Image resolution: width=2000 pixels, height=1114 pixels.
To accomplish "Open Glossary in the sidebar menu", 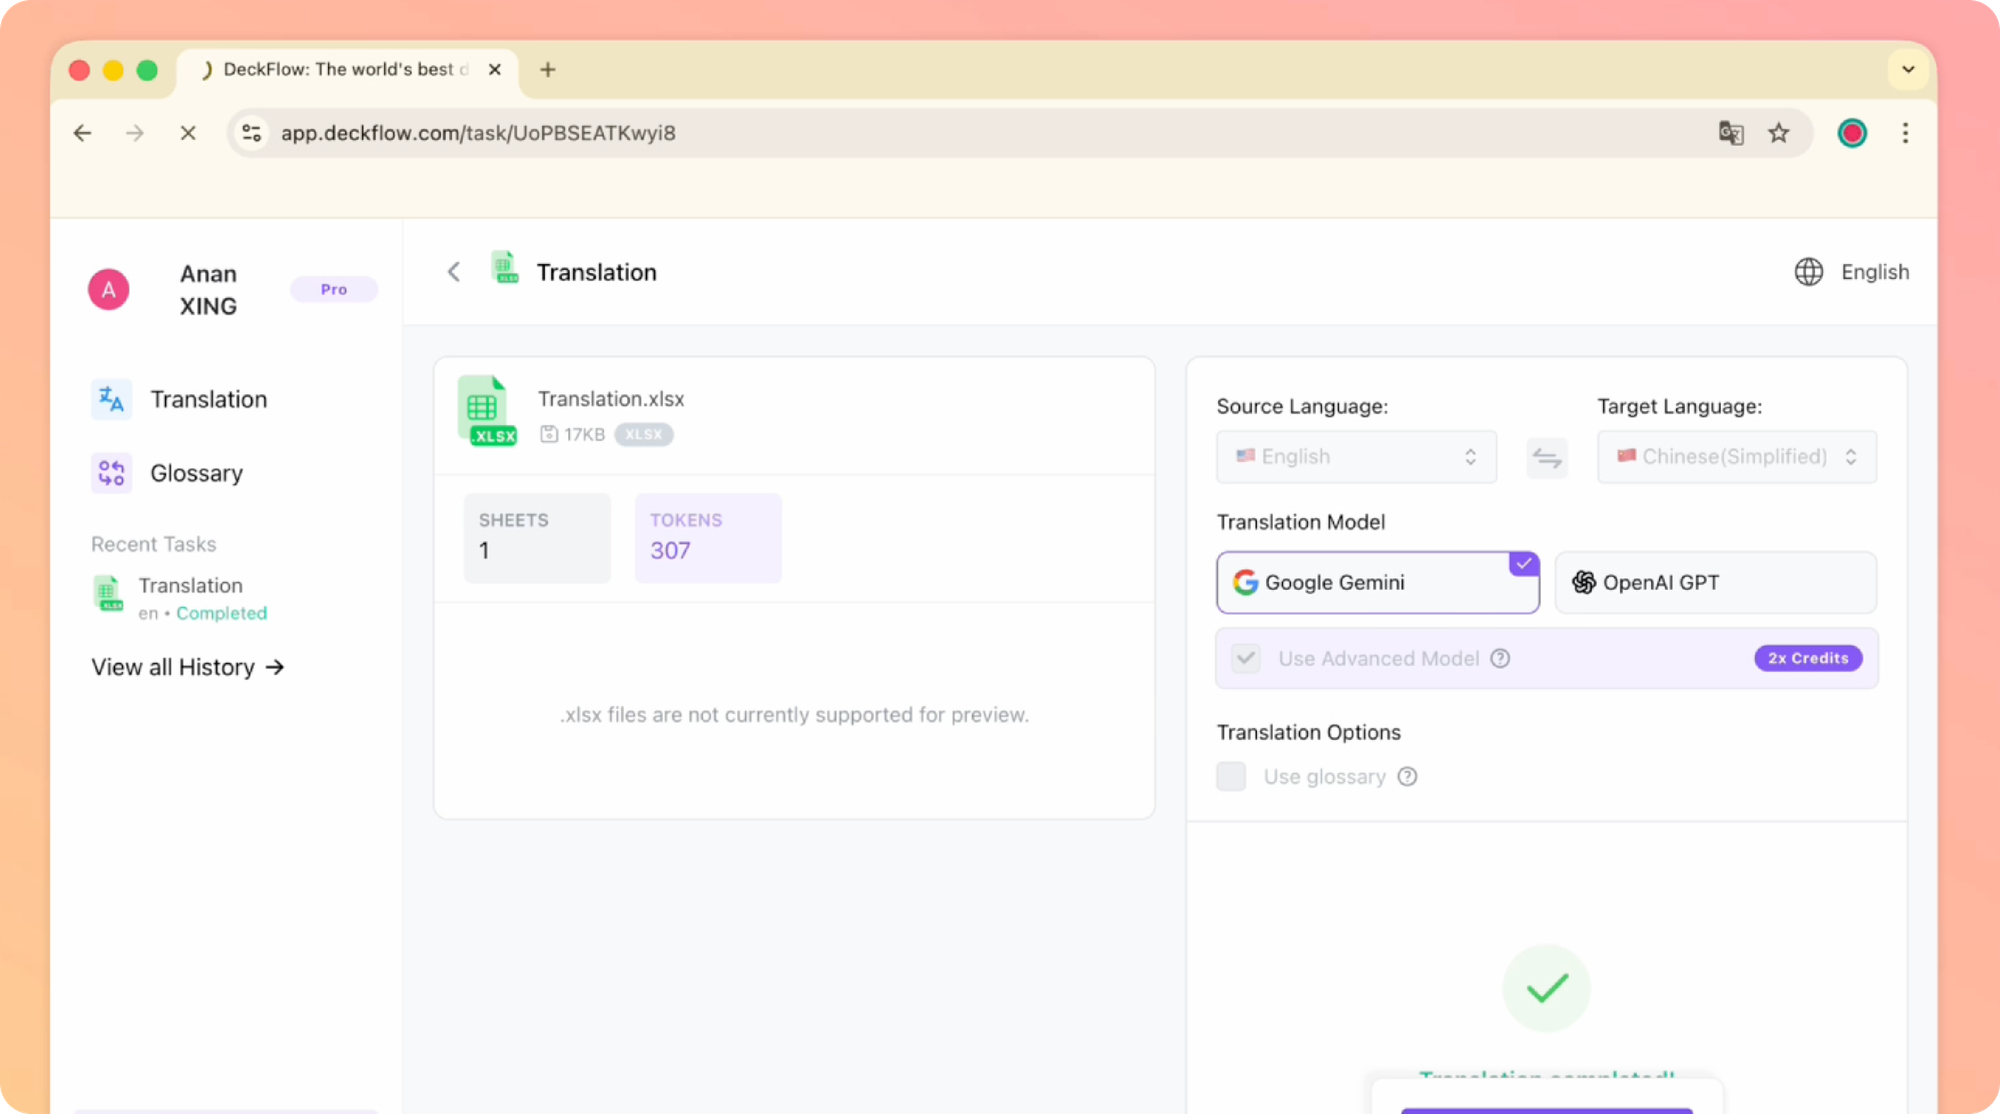I will (x=196, y=474).
